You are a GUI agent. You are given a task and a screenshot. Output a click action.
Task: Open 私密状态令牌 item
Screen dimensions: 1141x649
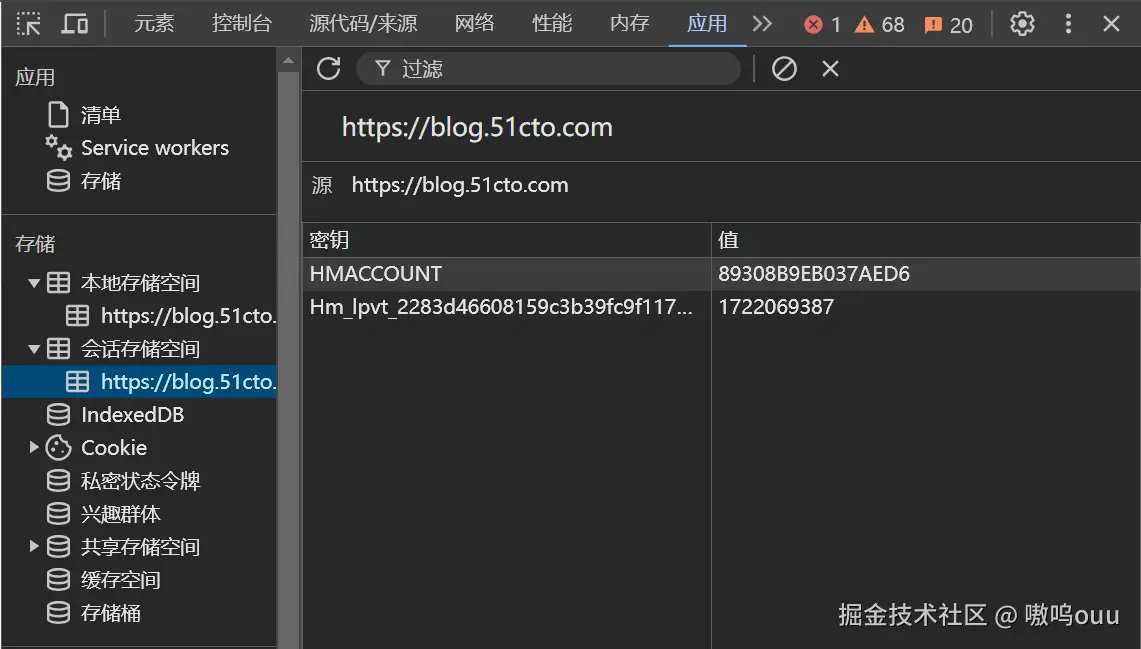point(140,481)
